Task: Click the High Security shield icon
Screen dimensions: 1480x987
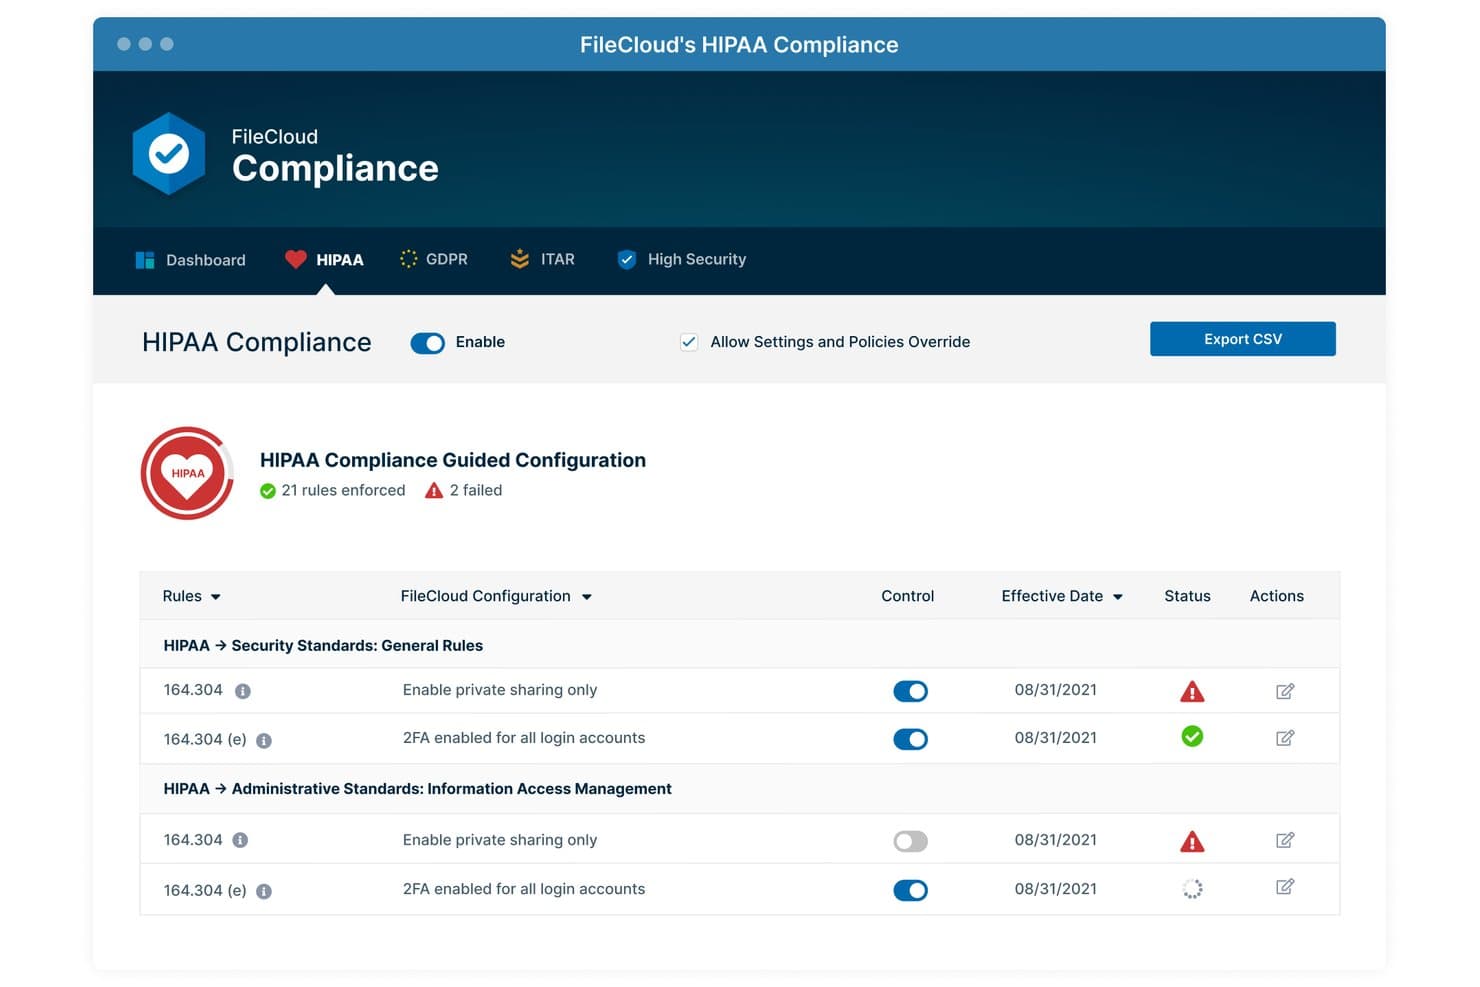Action: coord(627,259)
